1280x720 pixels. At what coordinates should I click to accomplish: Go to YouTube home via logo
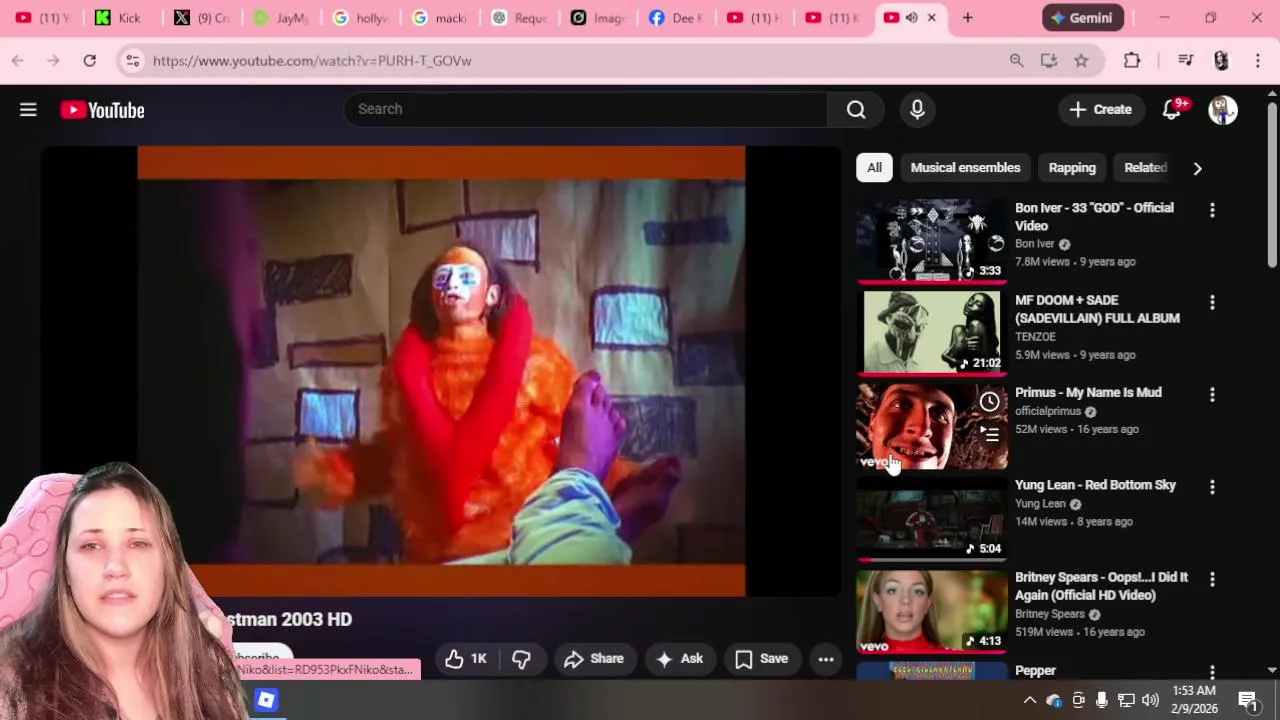pos(102,110)
